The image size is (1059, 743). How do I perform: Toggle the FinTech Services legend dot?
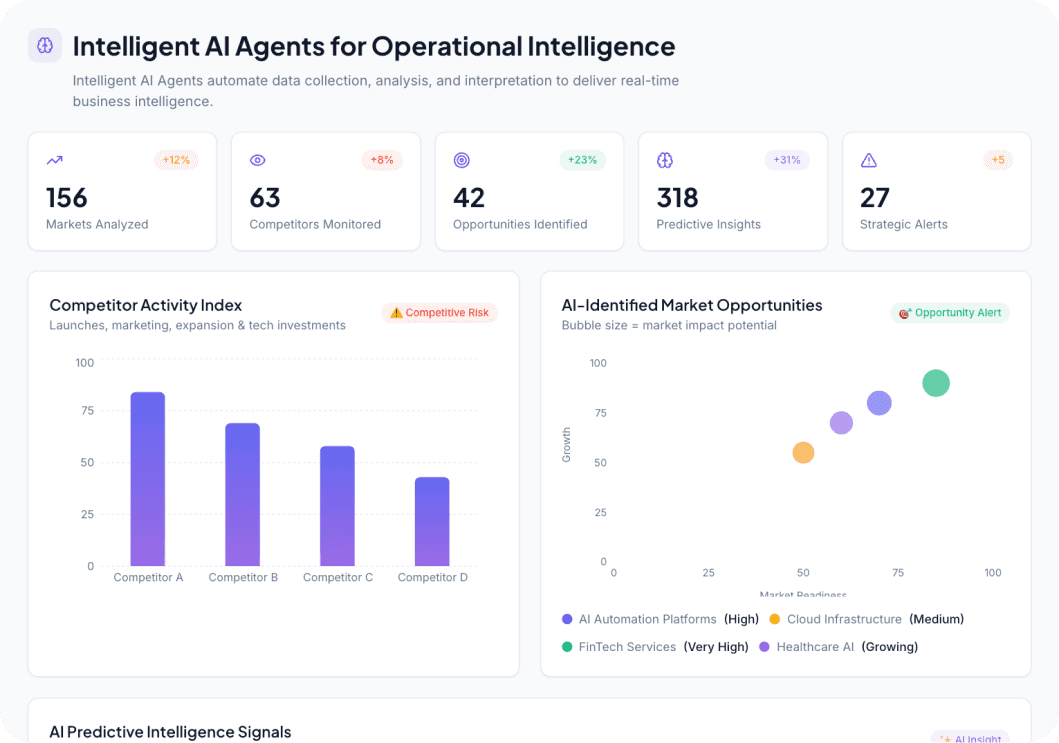coord(567,647)
